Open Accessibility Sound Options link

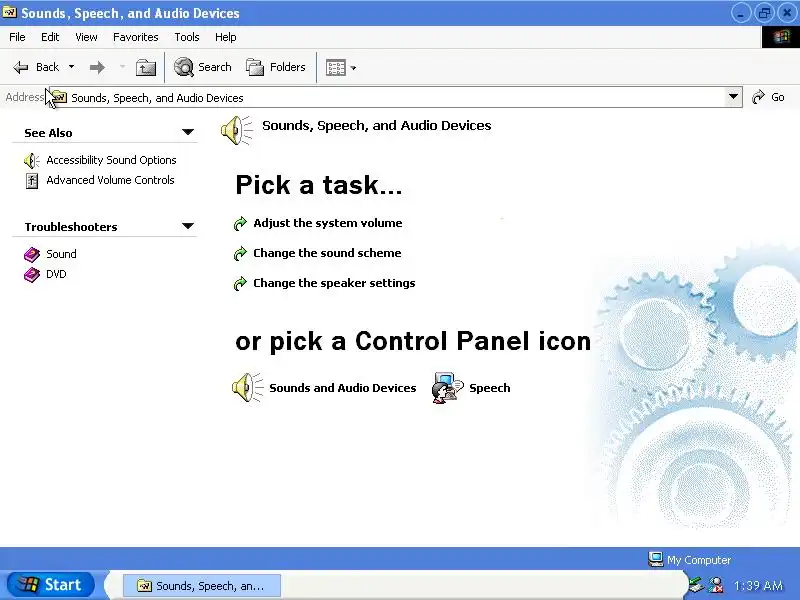111,160
